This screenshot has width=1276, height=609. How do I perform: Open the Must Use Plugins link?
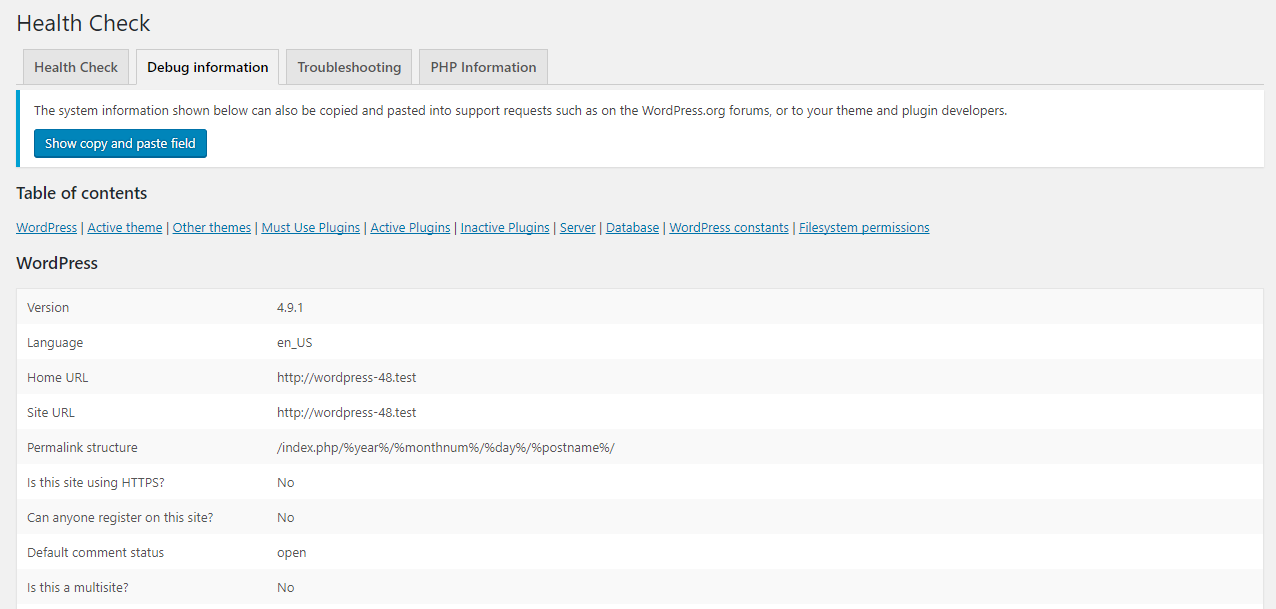pos(310,228)
